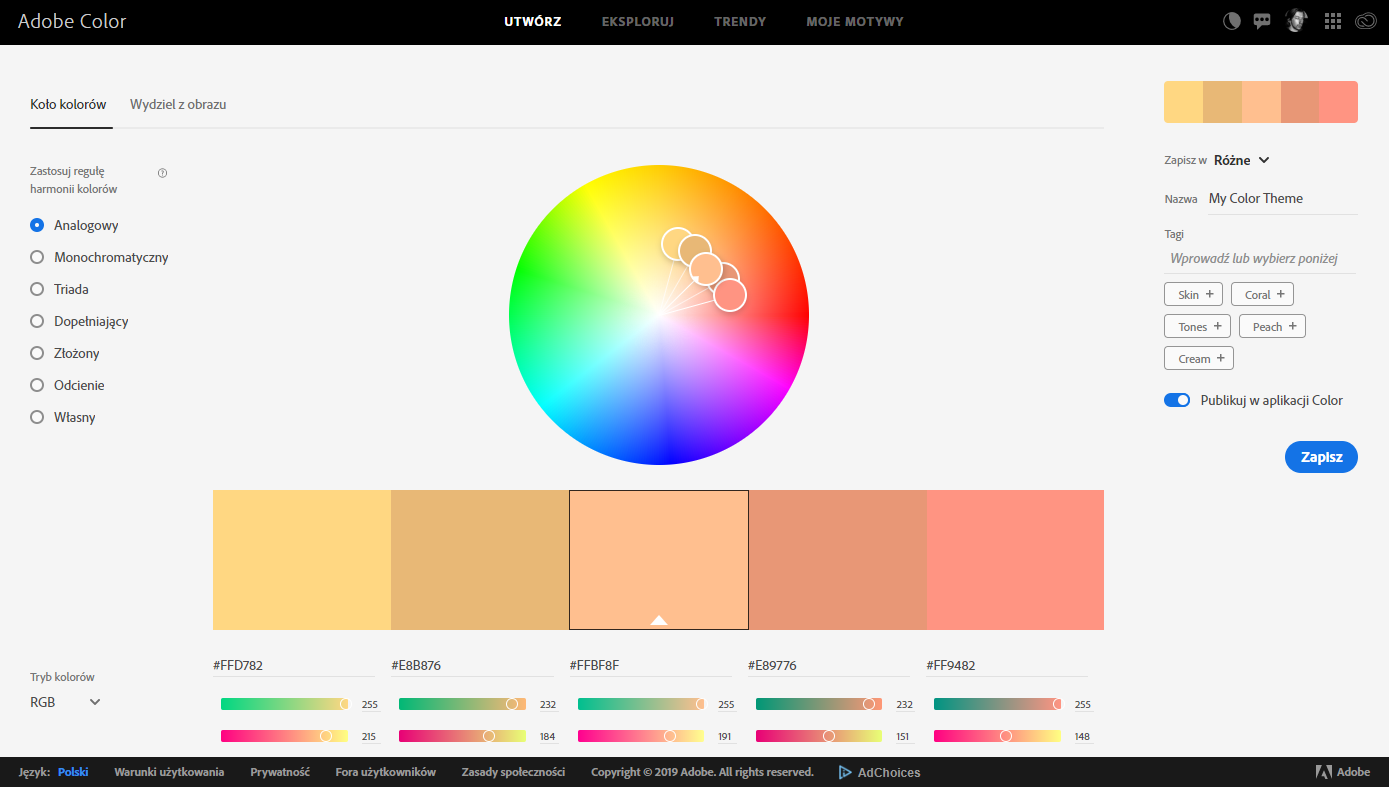
Task: Open the Creative Cloud icon
Action: [1366, 21]
